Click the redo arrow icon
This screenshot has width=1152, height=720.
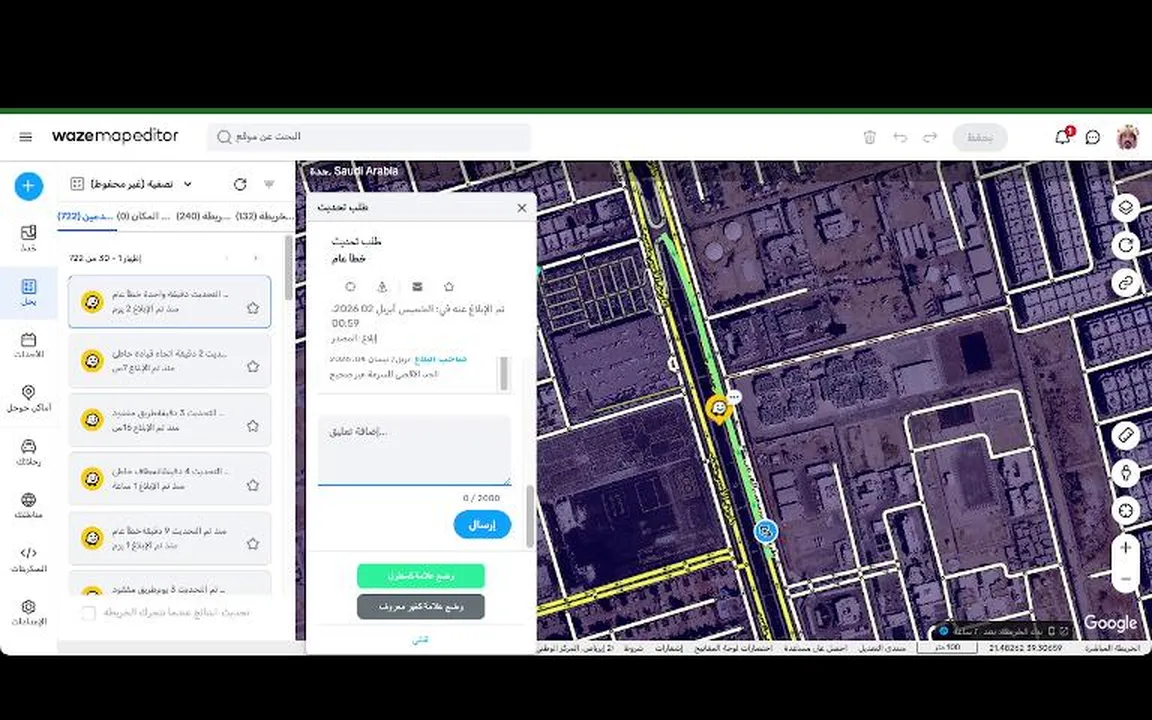(x=930, y=137)
